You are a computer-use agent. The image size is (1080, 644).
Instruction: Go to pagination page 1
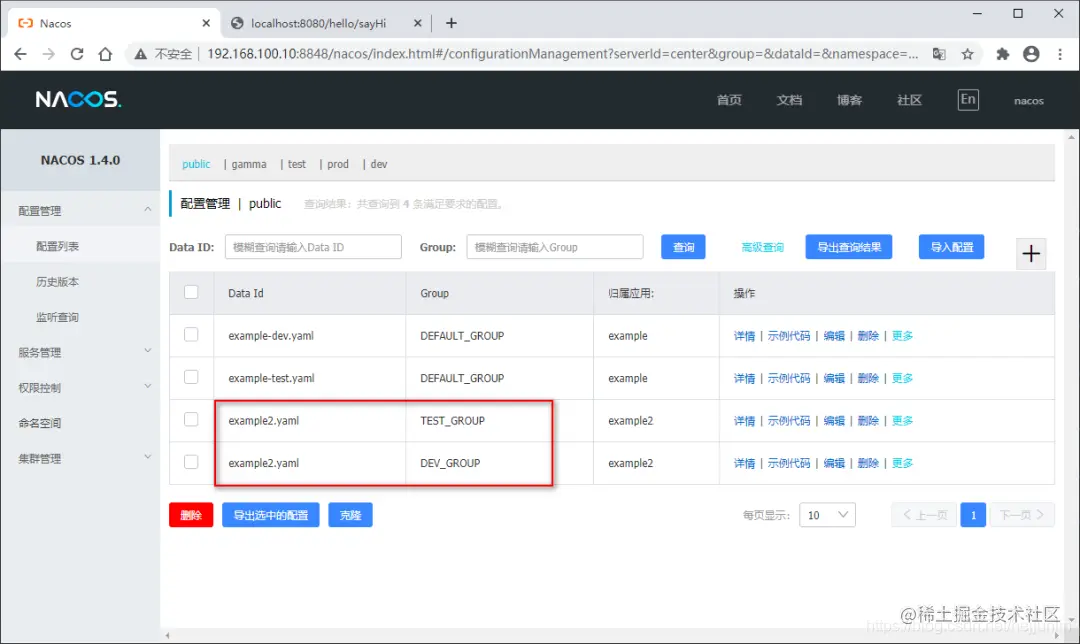[x=973, y=515]
